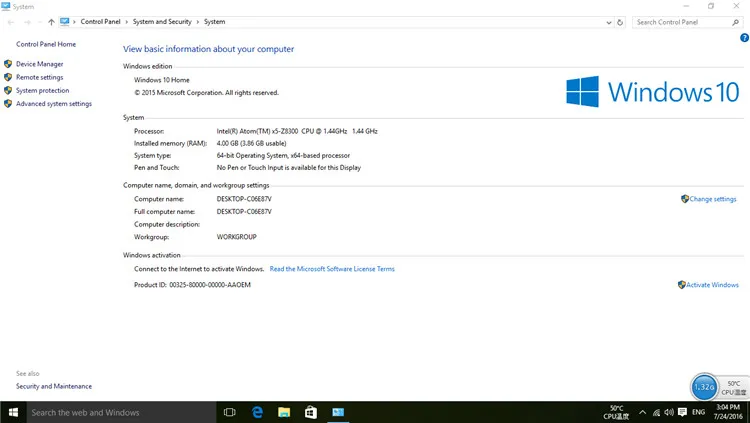
Task: Click the System window taskbar icon
Action: (338, 412)
